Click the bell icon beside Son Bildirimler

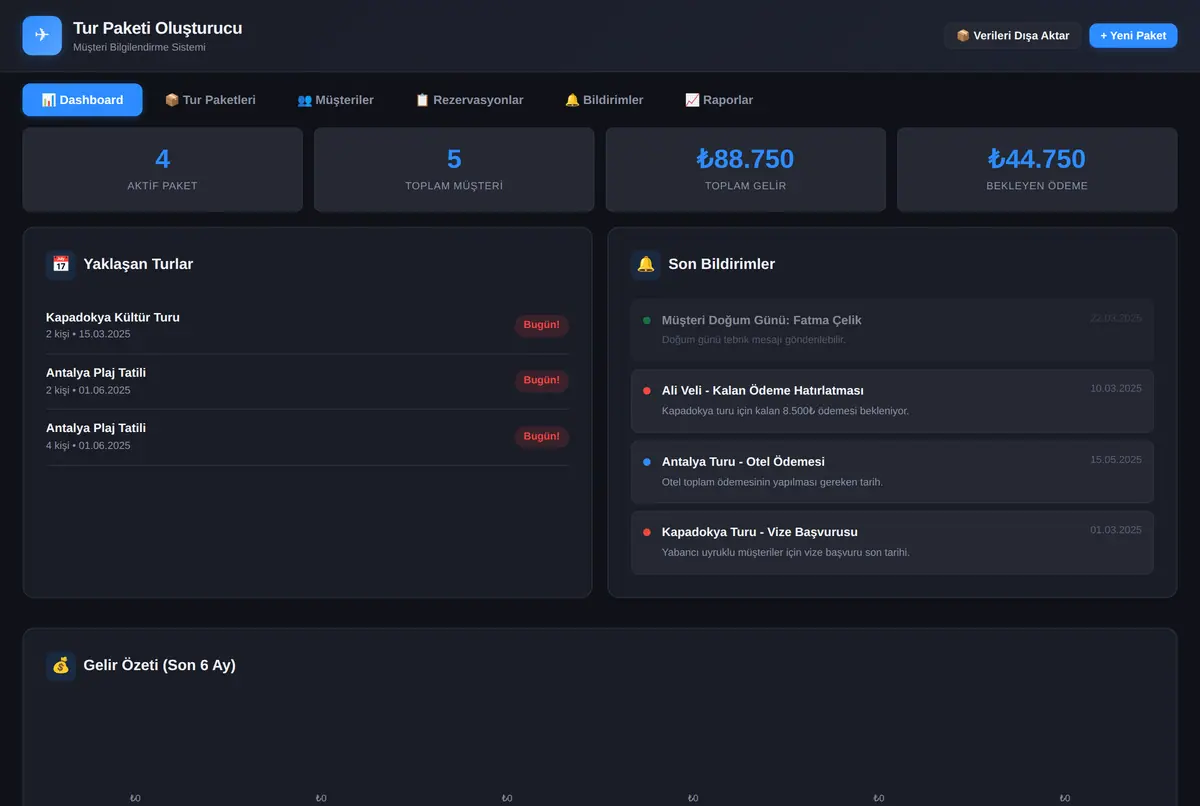(646, 264)
